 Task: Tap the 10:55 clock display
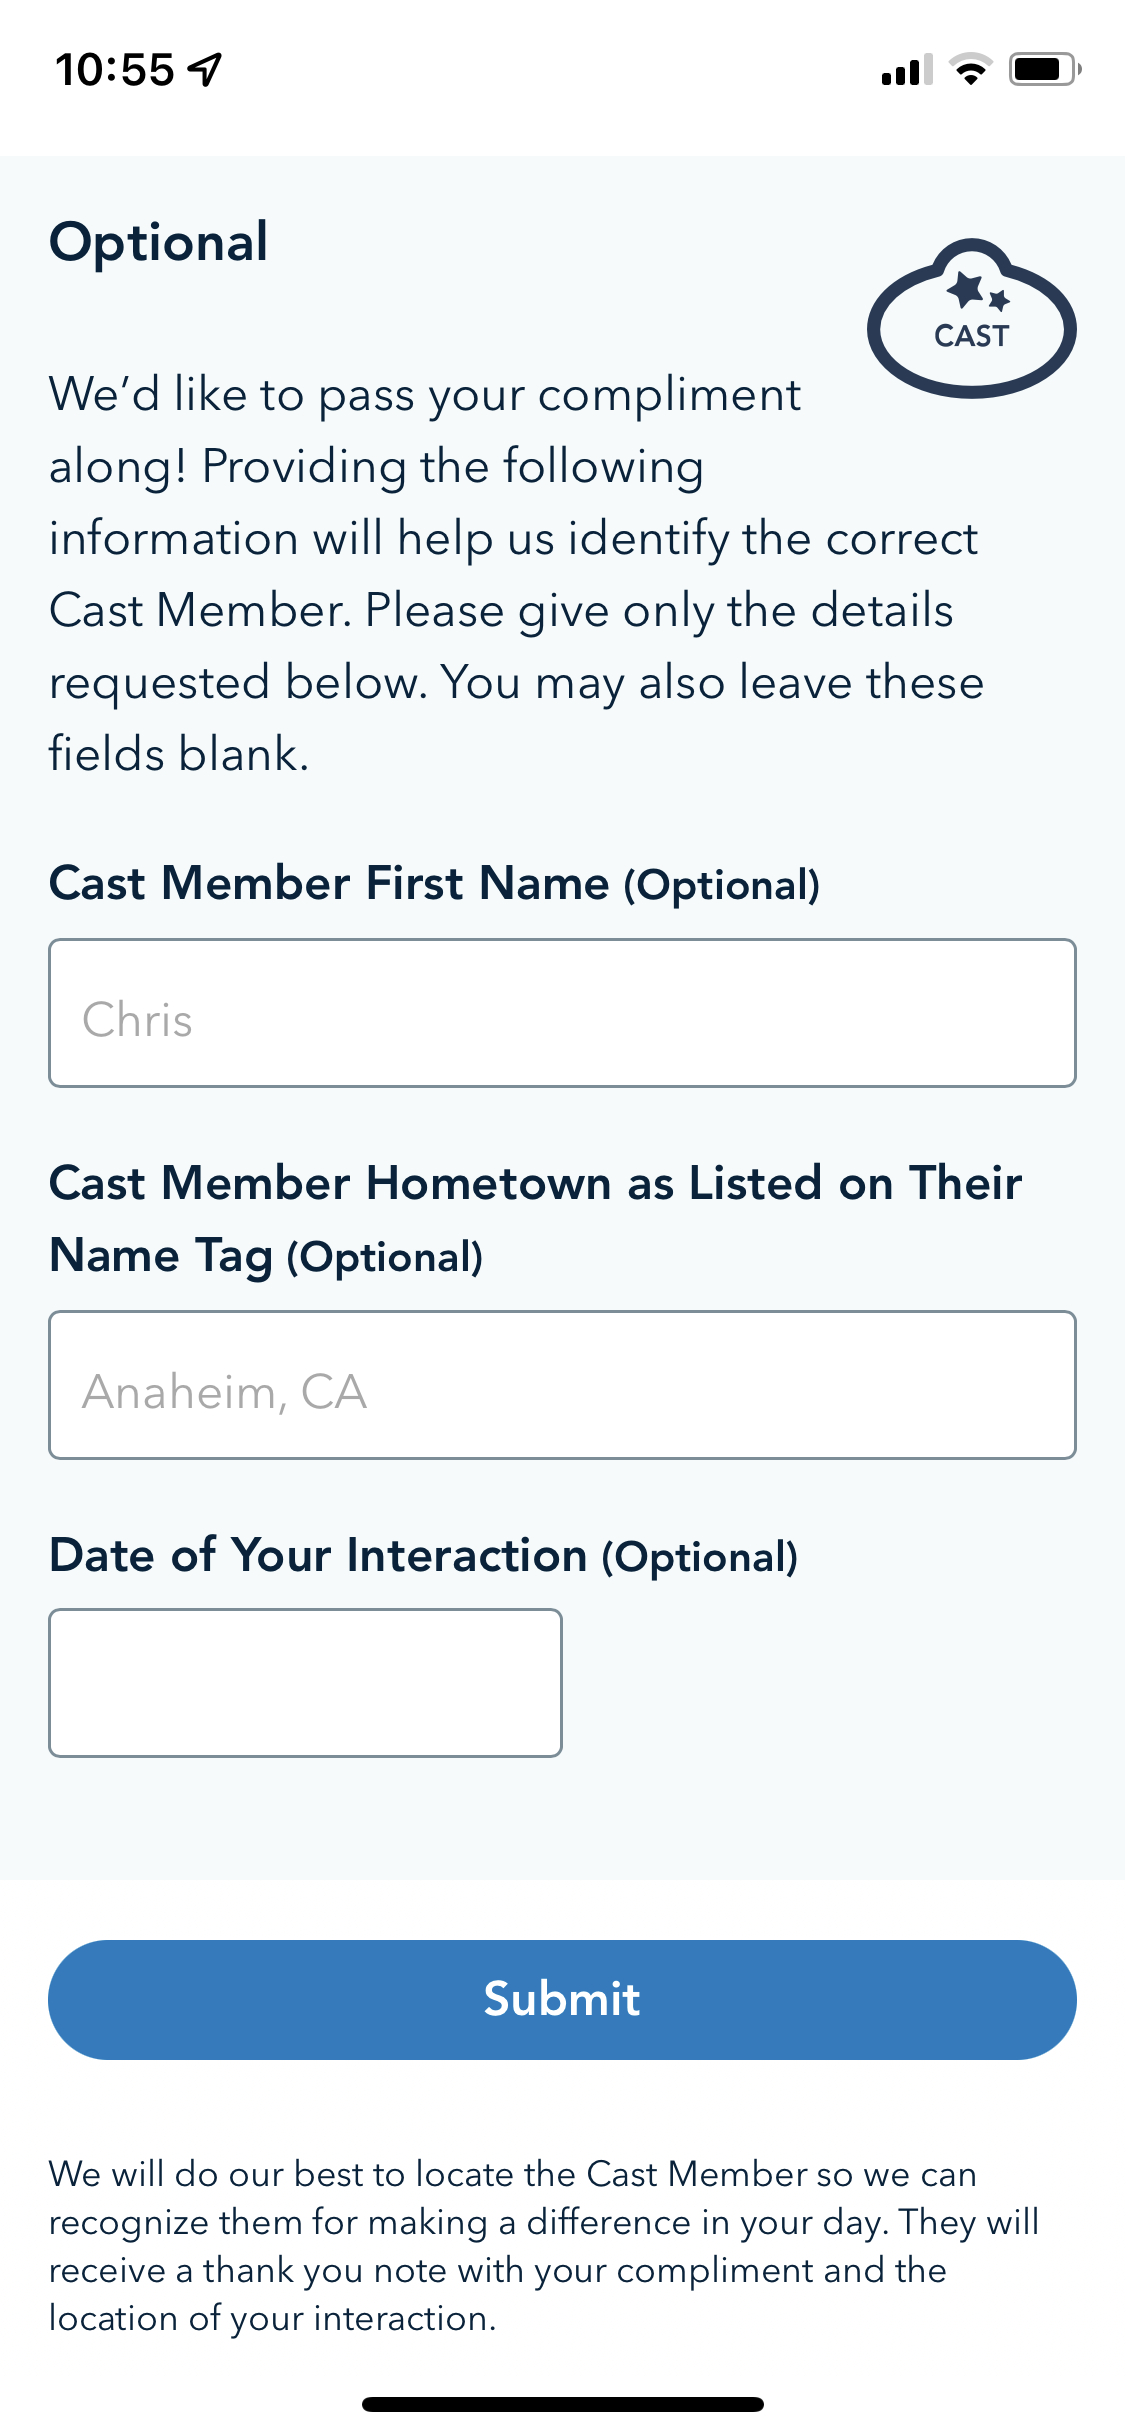pyautogui.click(x=115, y=70)
